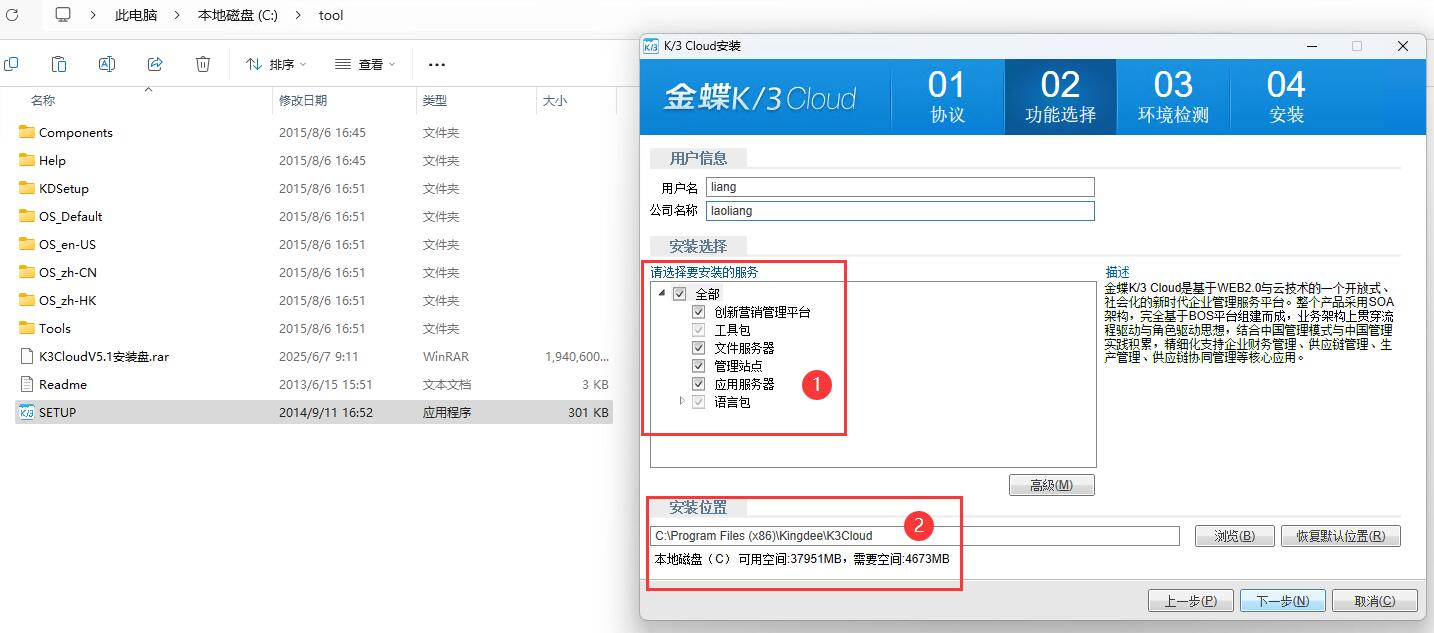Click the 高级(M) advanced button
Image resolution: width=1434 pixels, height=633 pixels.
[x=1051, y=485]
